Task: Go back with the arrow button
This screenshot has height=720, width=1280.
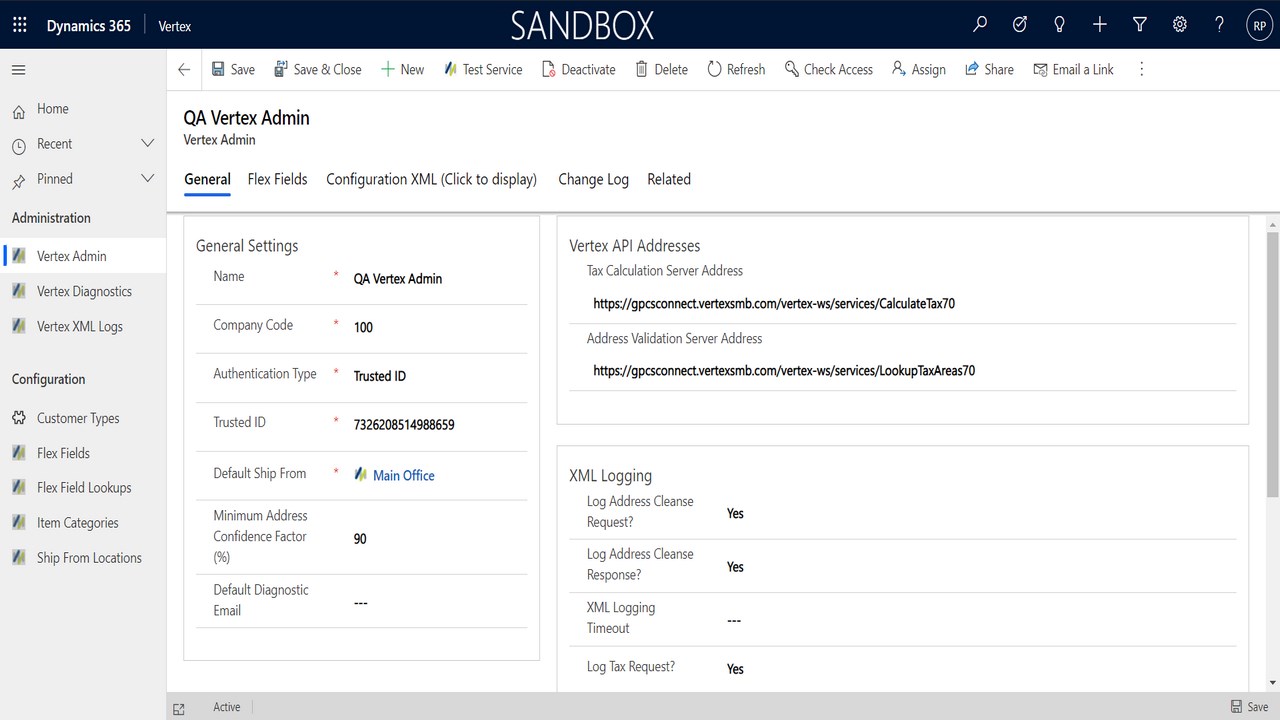Action: pos(184,70)
